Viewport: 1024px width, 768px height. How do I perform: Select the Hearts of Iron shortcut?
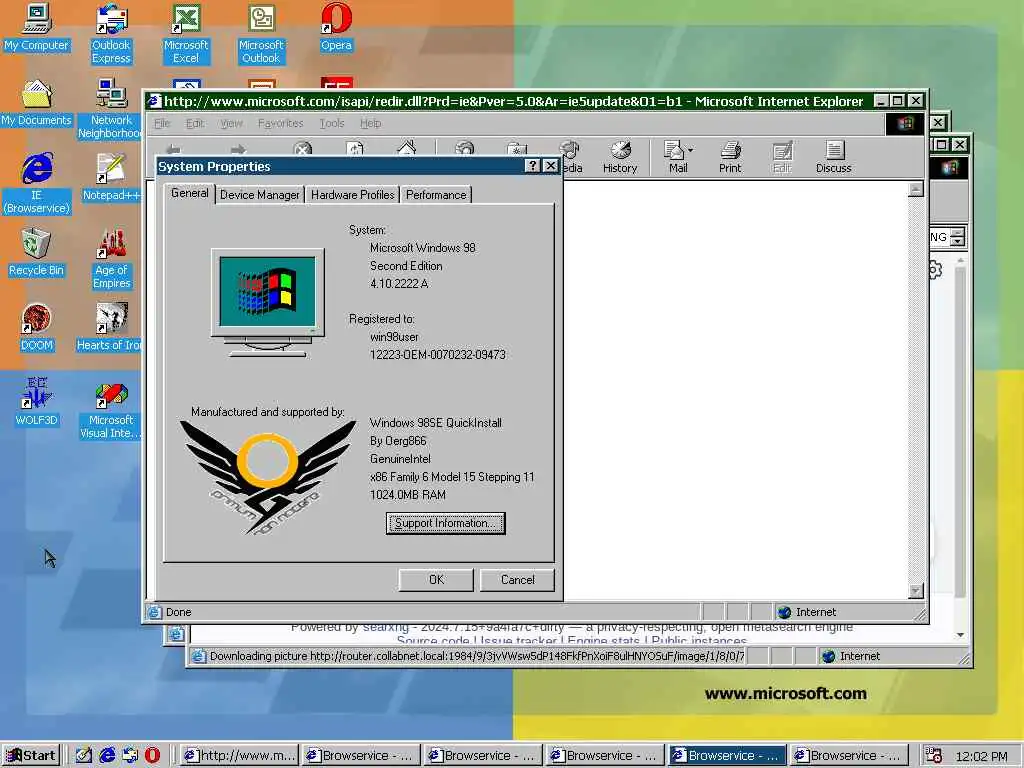[x=109, y=328]
